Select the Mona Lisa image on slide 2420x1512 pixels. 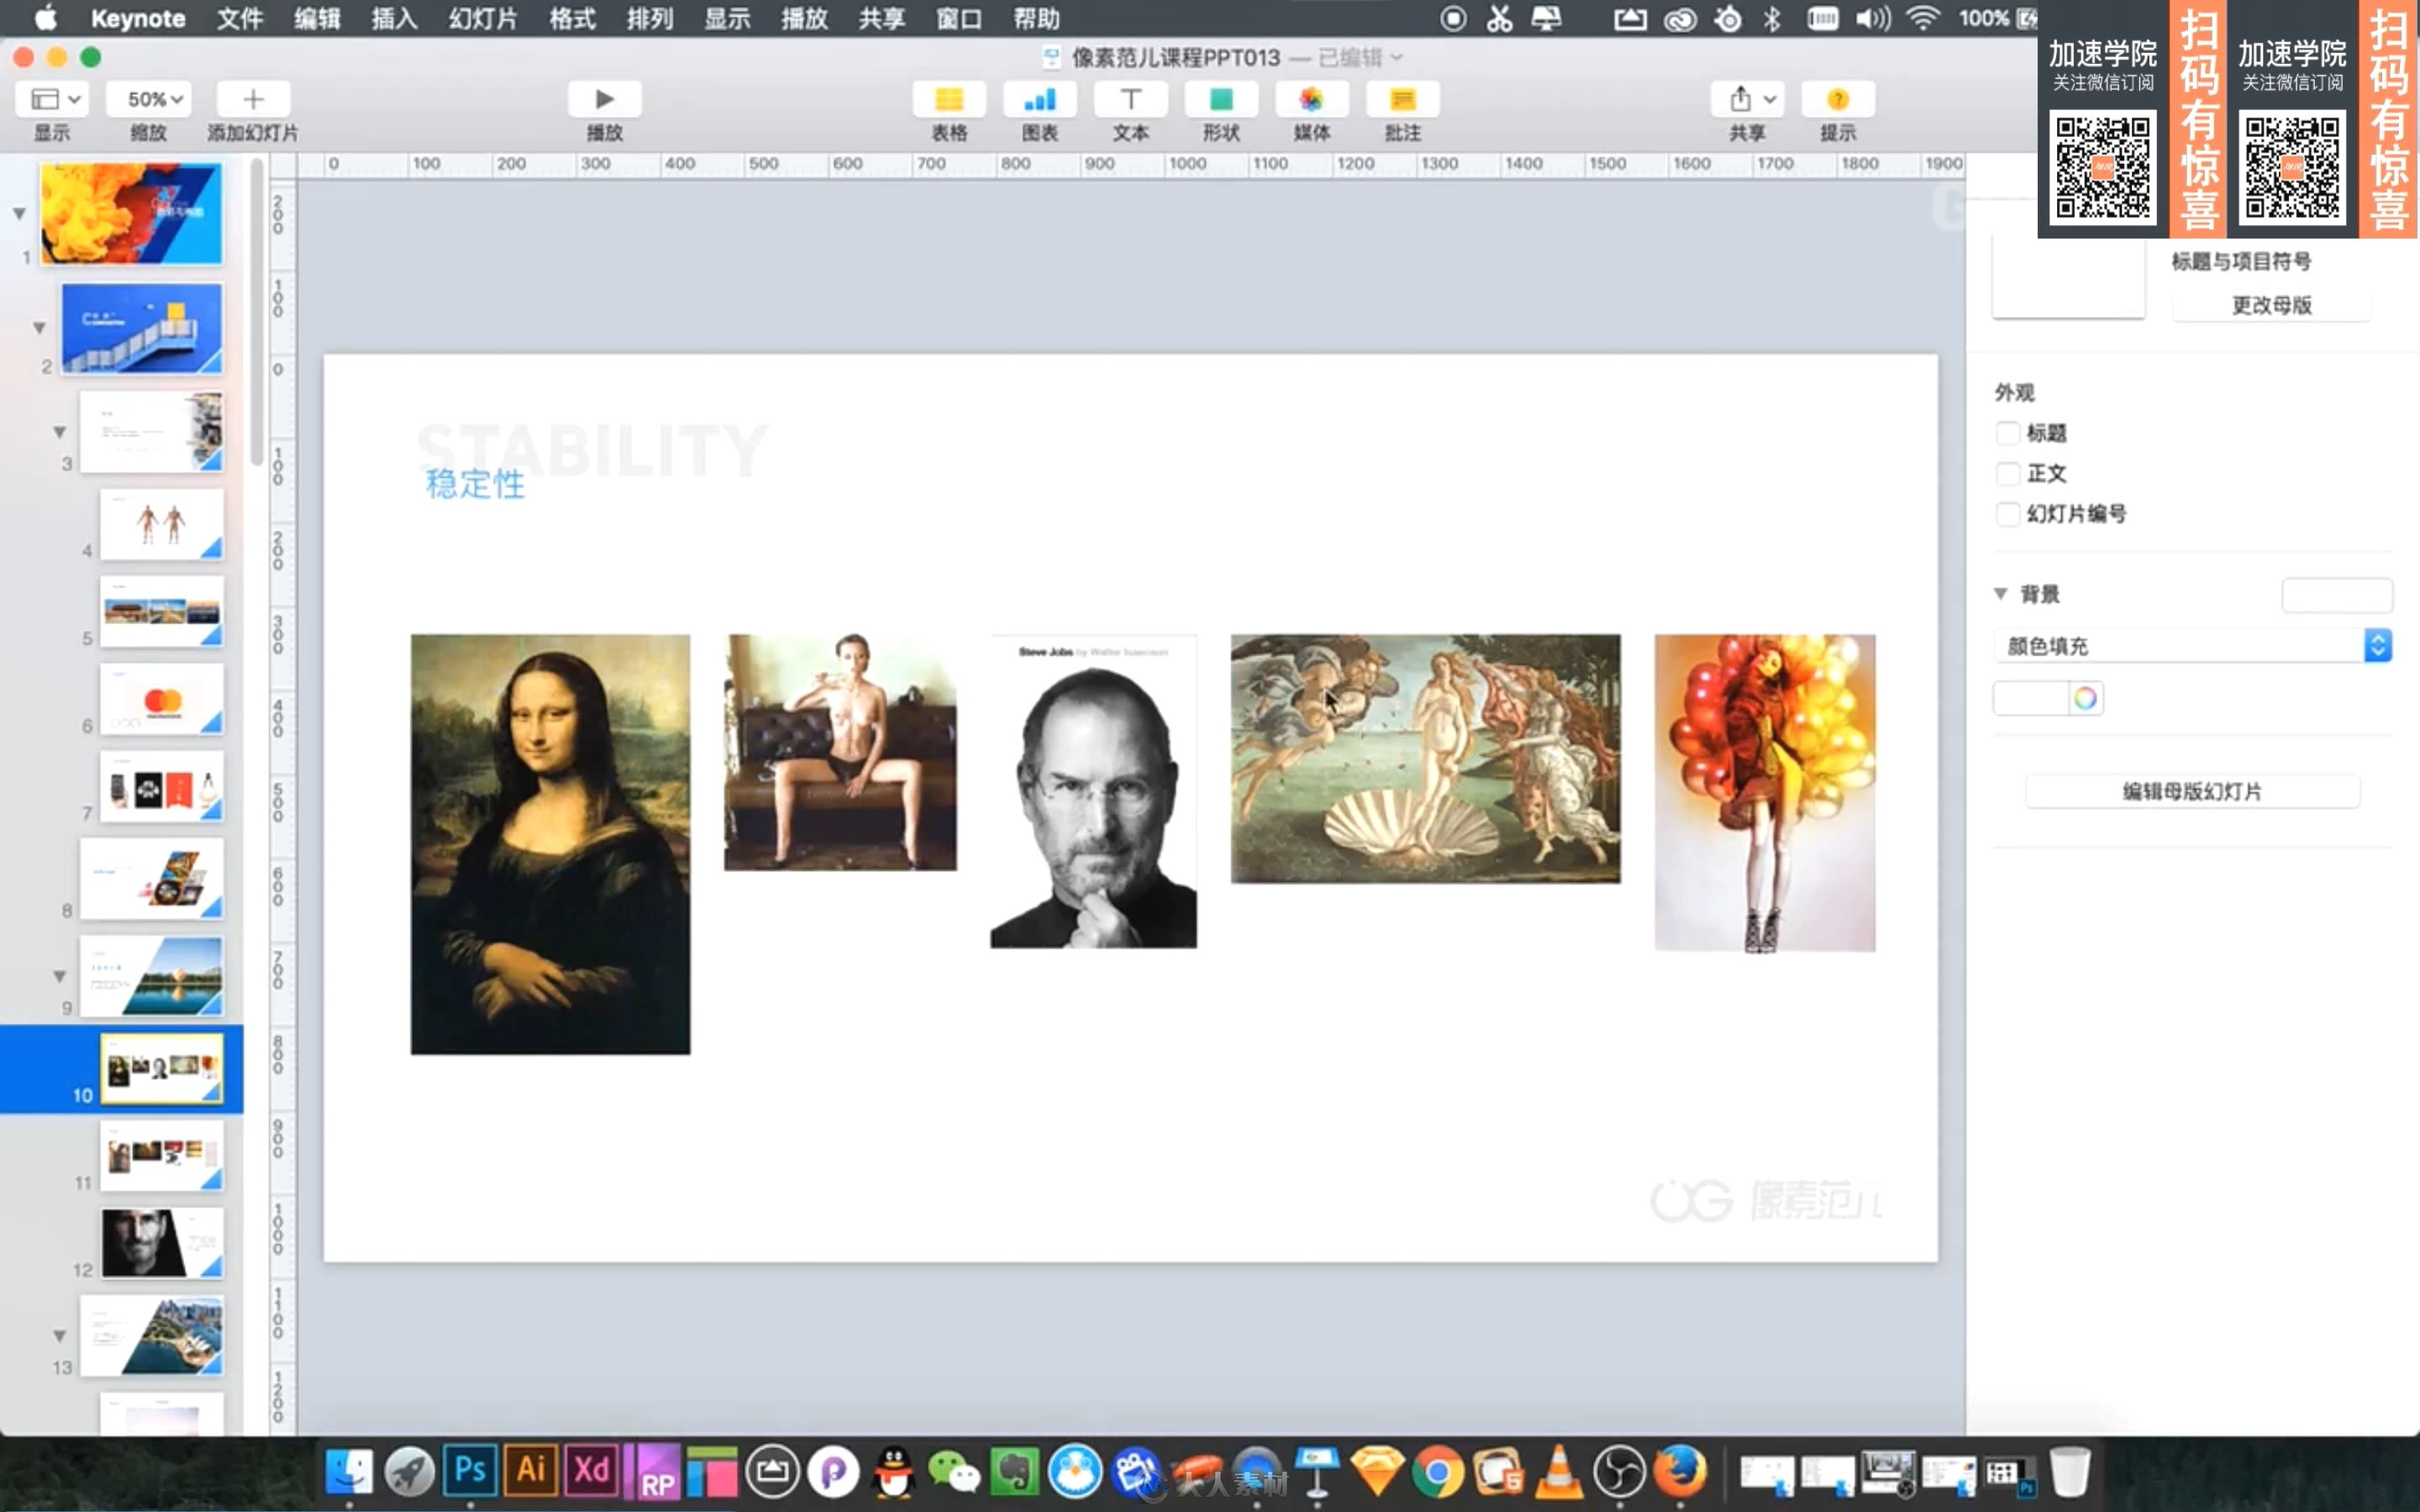click(x=550, y=844)
